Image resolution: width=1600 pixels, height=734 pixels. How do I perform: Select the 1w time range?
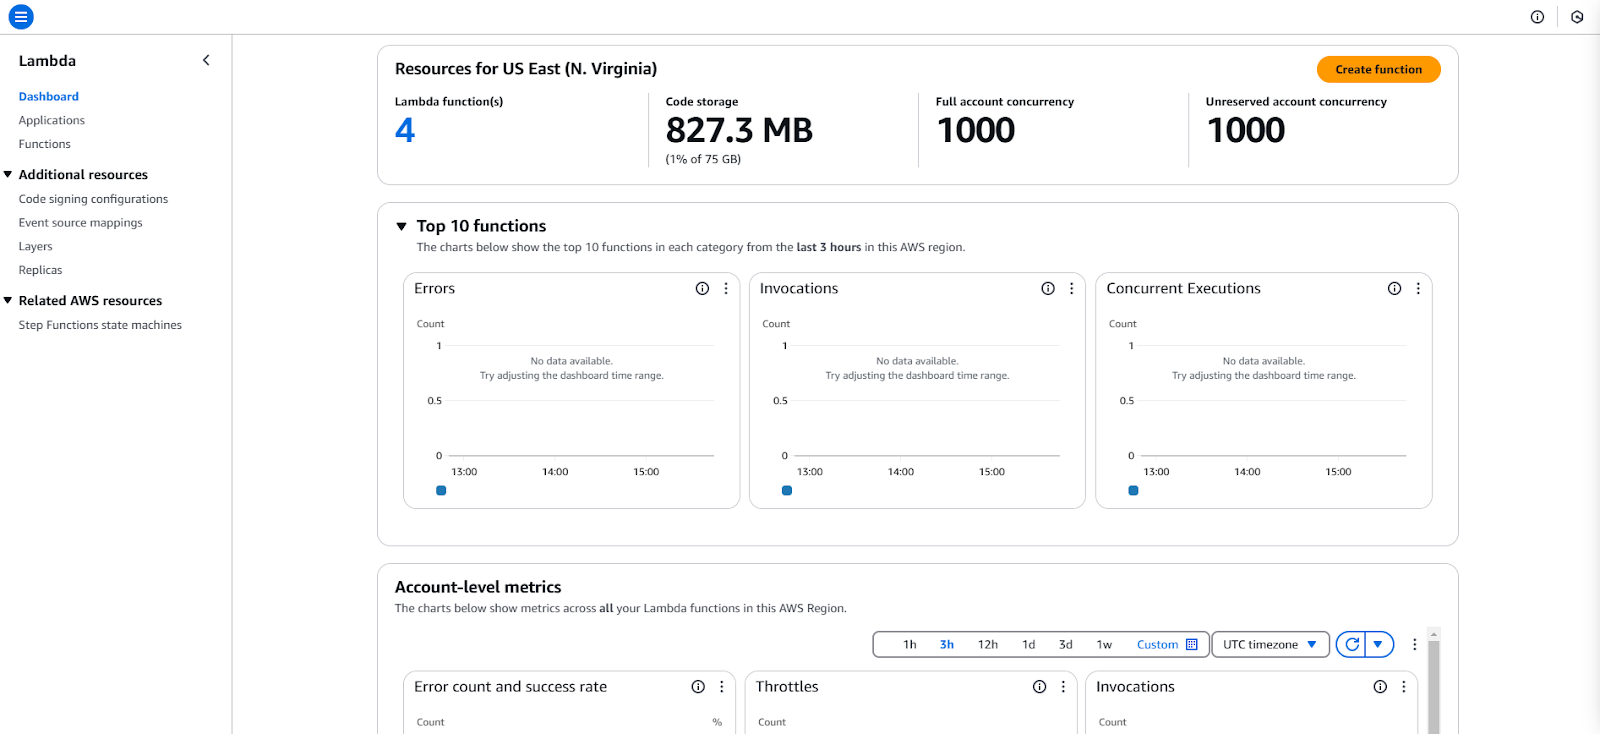1104,645
